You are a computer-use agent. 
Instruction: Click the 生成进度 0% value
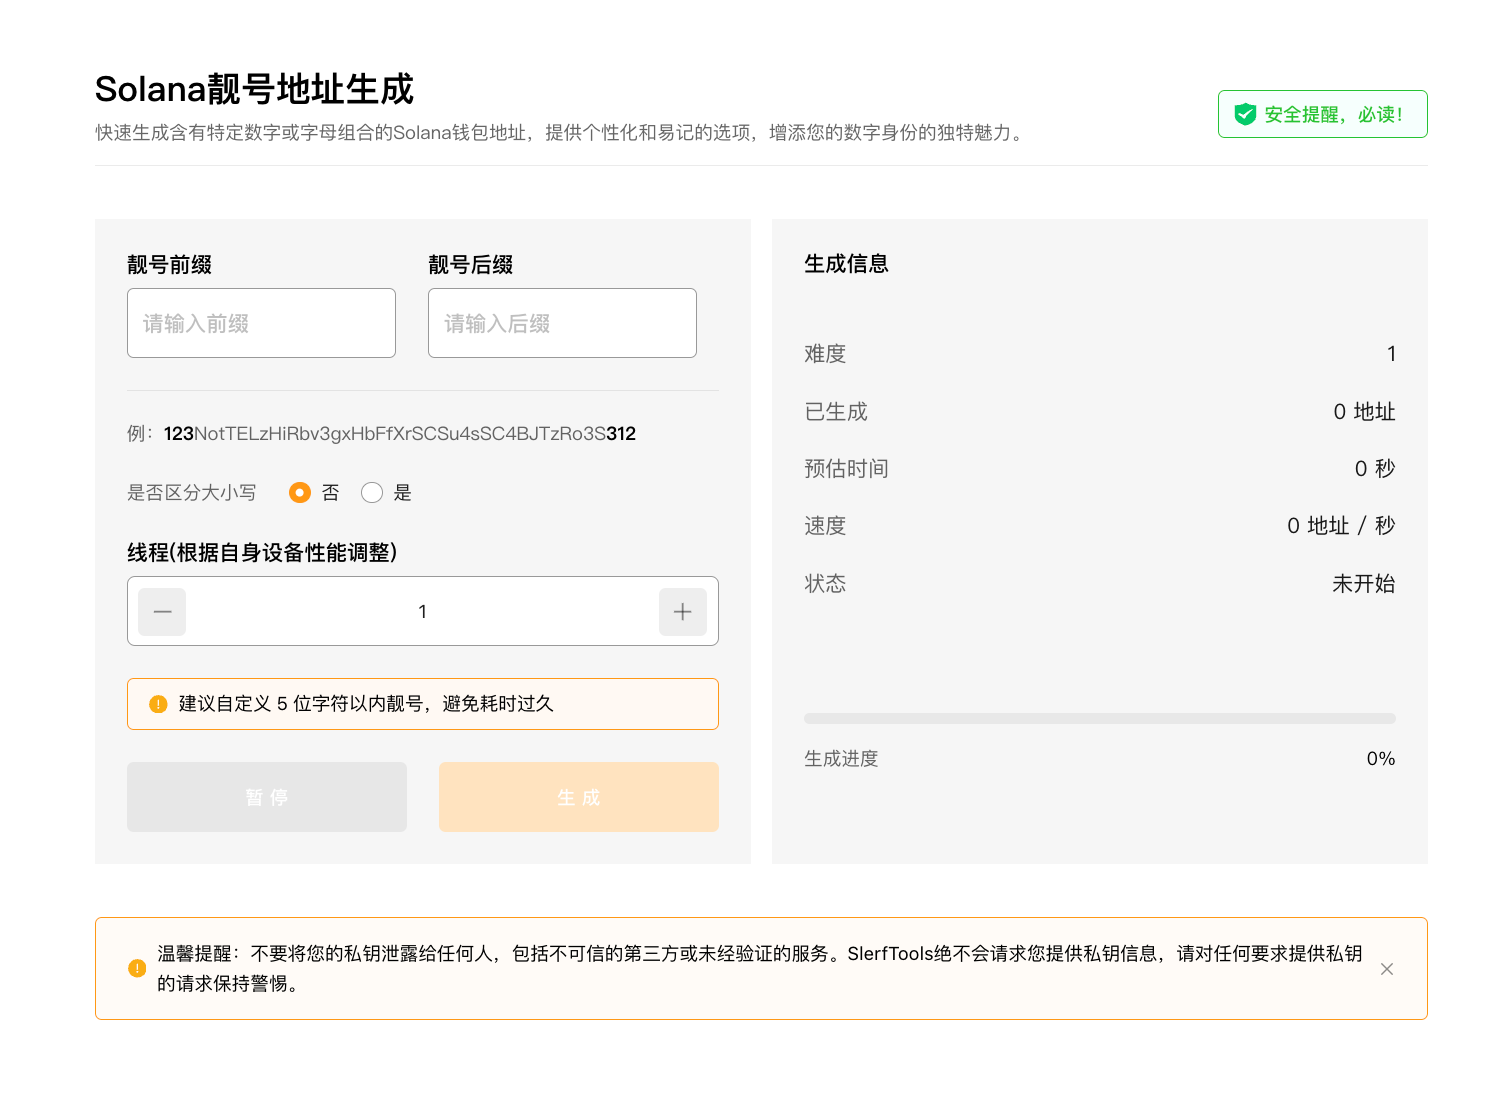pyautogui.click(x=1381, y=758)
